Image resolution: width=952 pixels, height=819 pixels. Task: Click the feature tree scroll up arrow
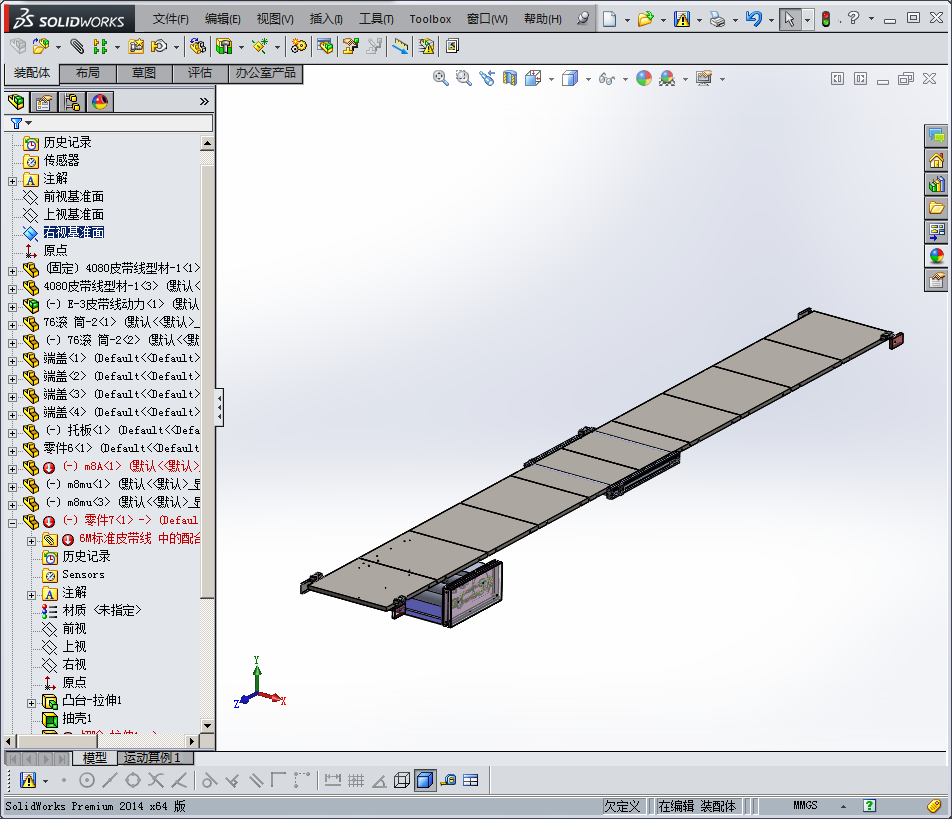pos(207,144)
